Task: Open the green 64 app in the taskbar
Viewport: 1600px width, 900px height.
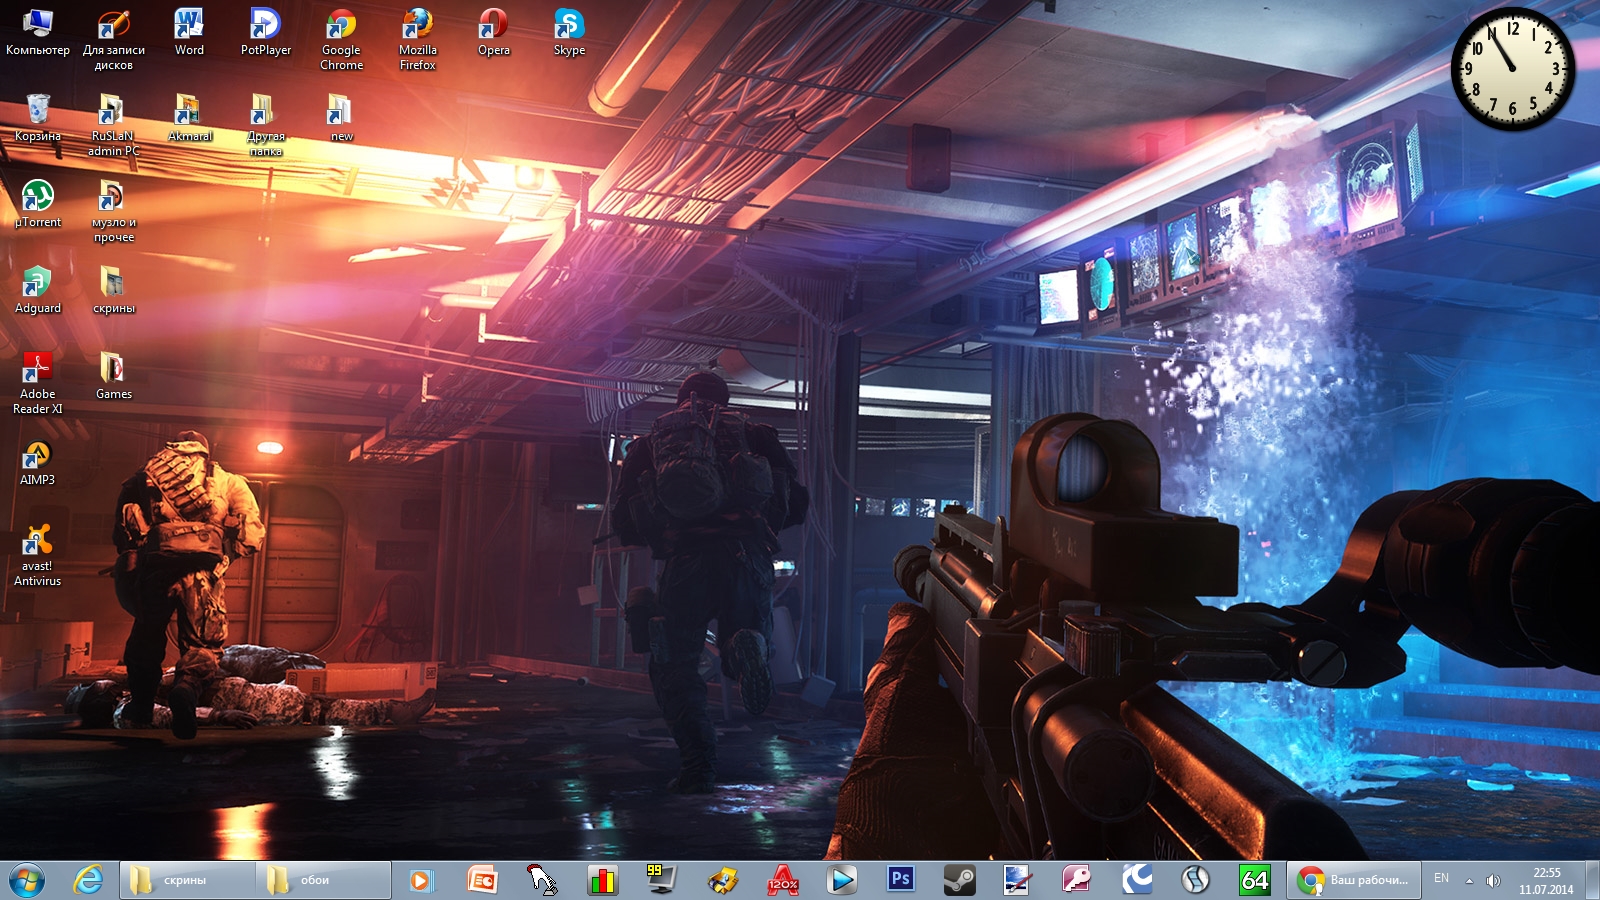Action: tap(1254, 880)
